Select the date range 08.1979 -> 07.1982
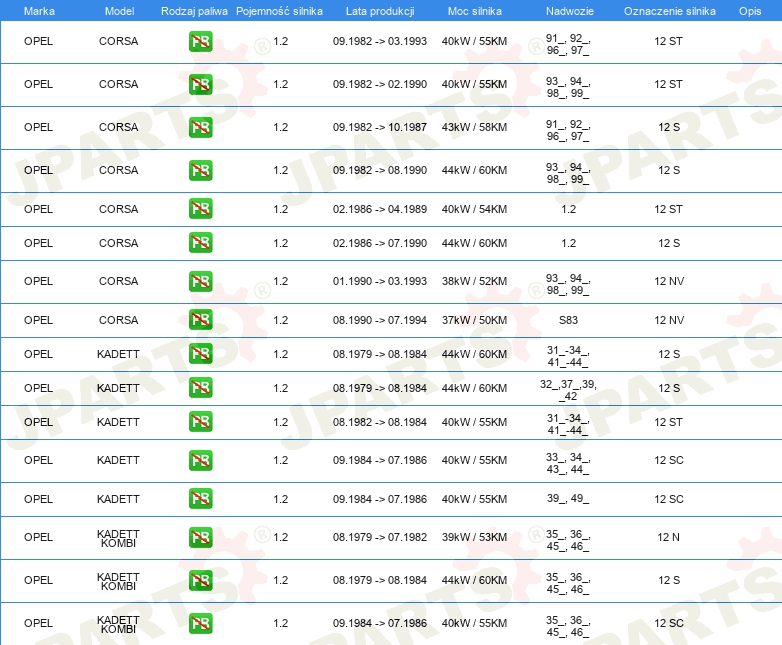 click(380, 537)
